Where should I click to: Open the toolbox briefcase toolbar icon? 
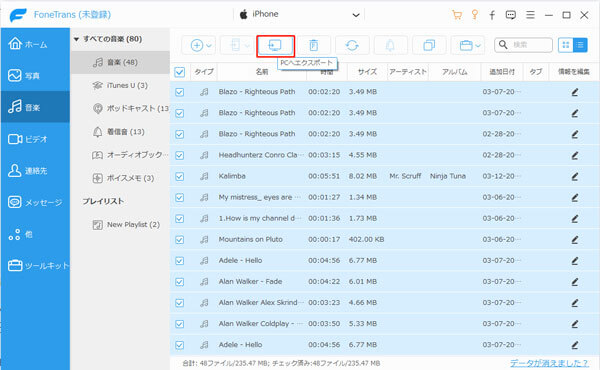tap(466, 46)
